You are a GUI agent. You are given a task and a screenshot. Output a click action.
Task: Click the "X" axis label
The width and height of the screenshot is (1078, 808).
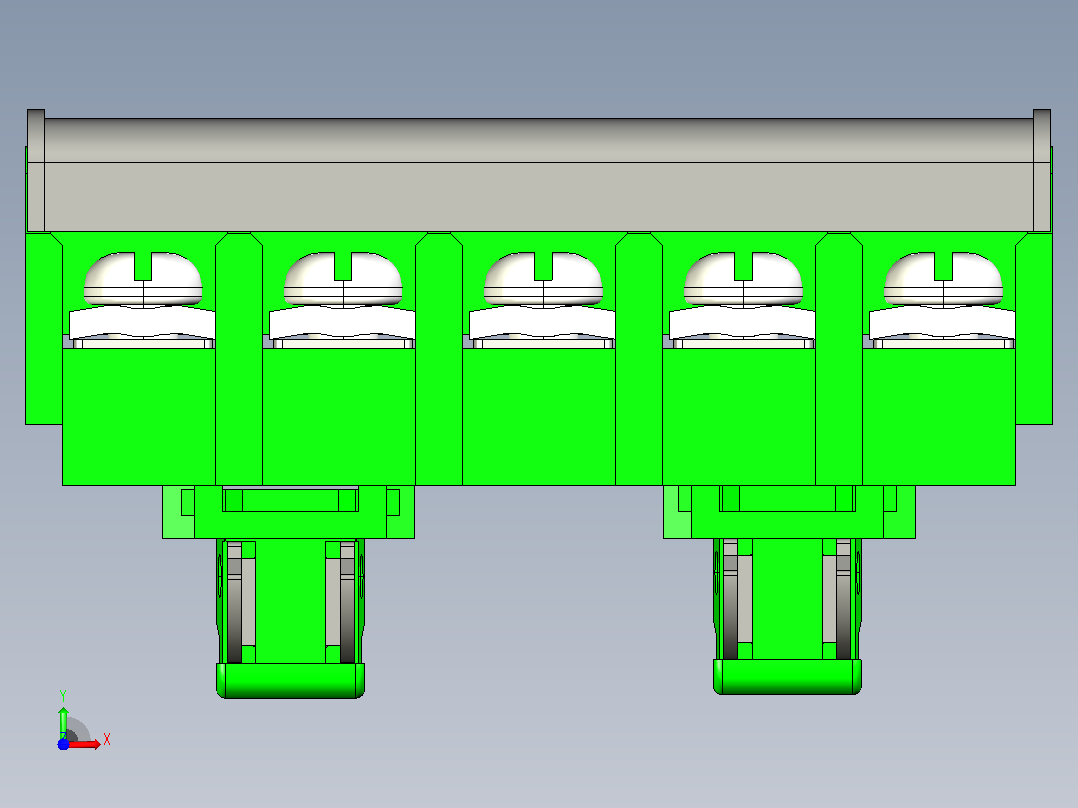107,740
